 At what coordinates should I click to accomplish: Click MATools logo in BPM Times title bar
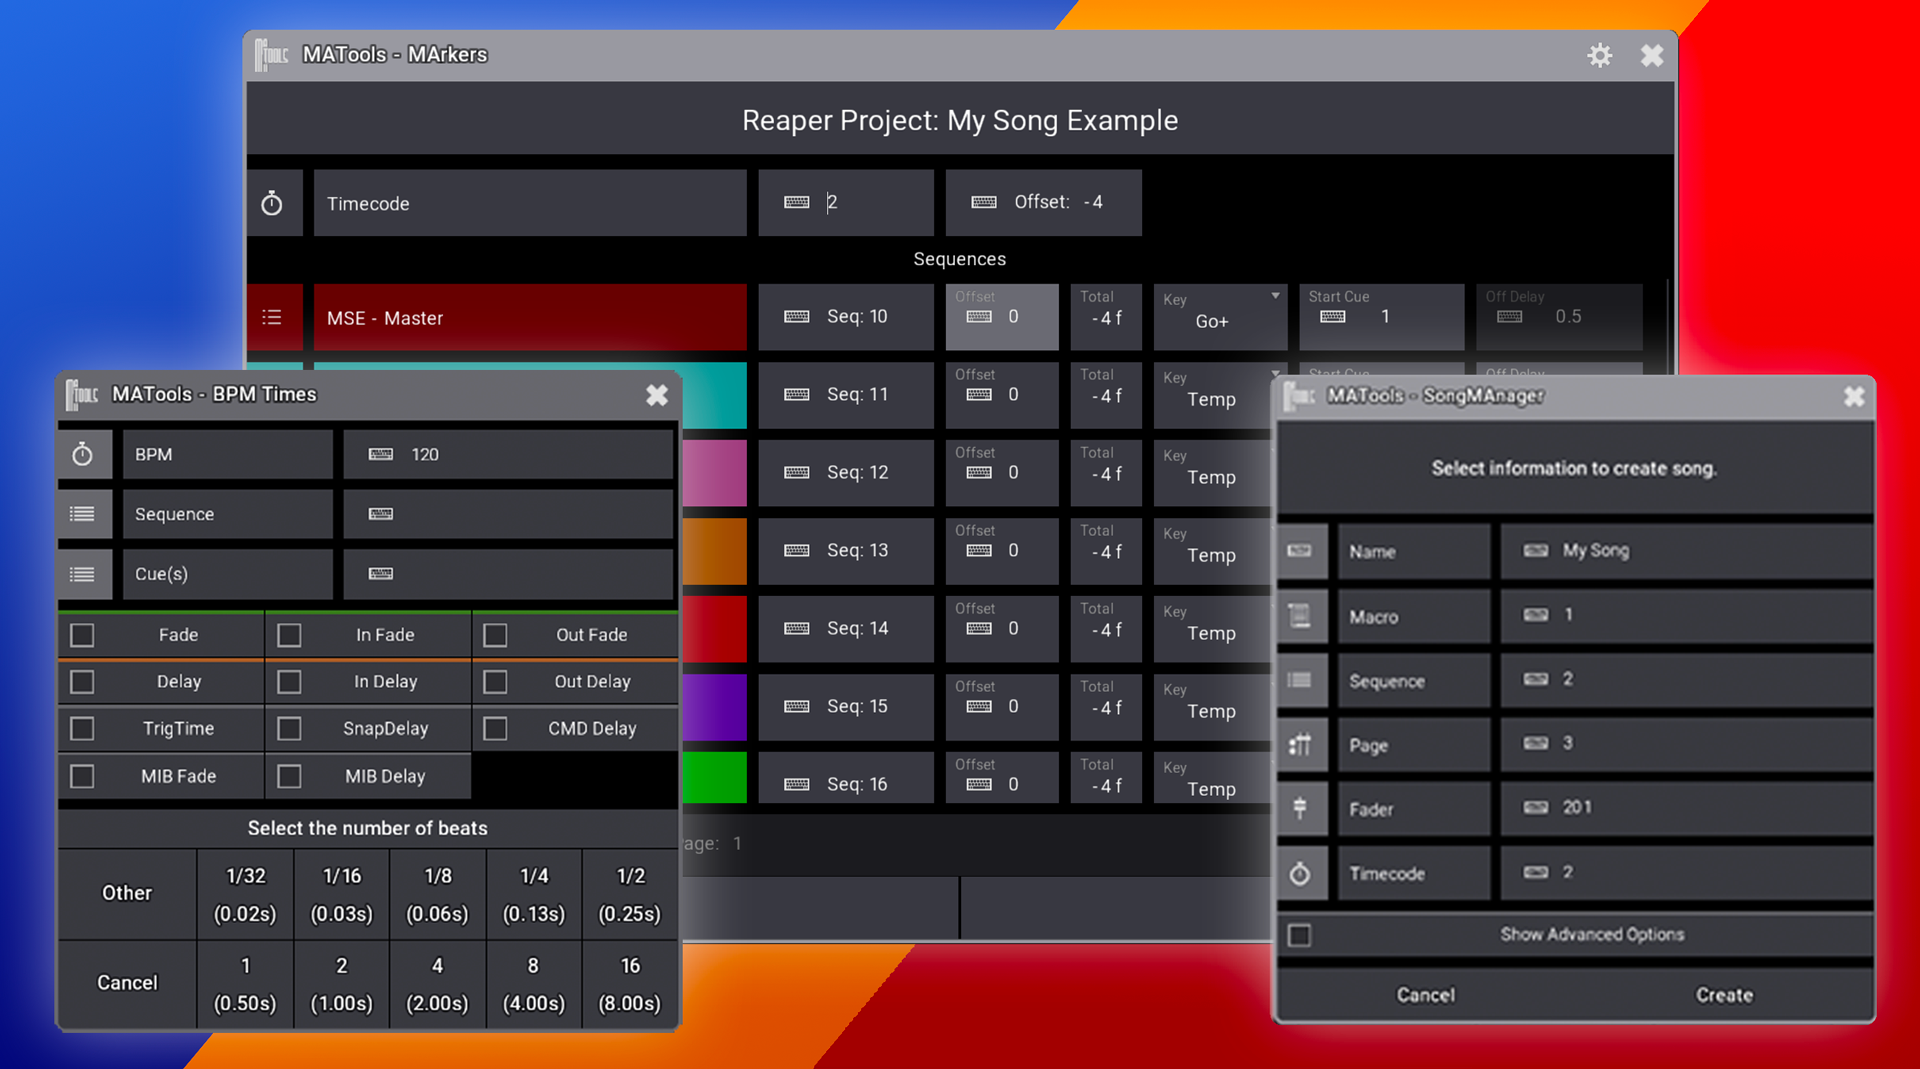click(x=81, y=394)
